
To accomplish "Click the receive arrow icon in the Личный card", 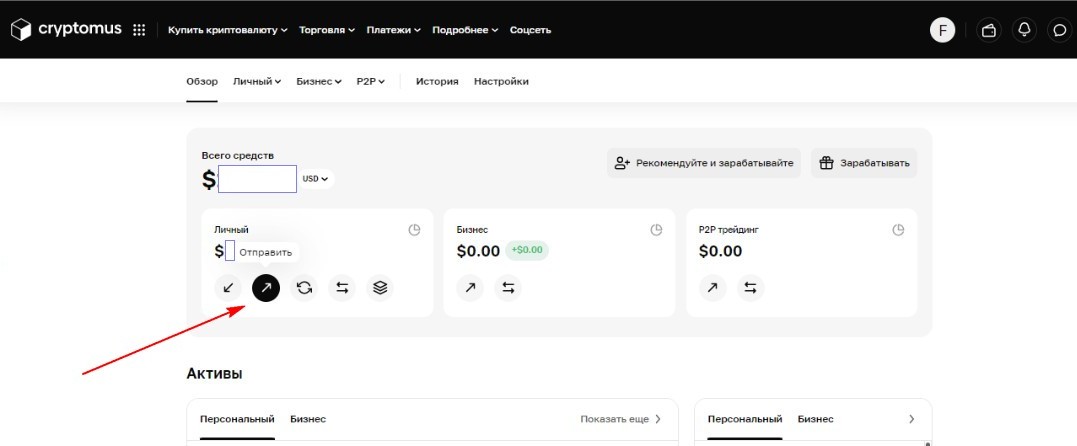I will (x=228, y=288).
